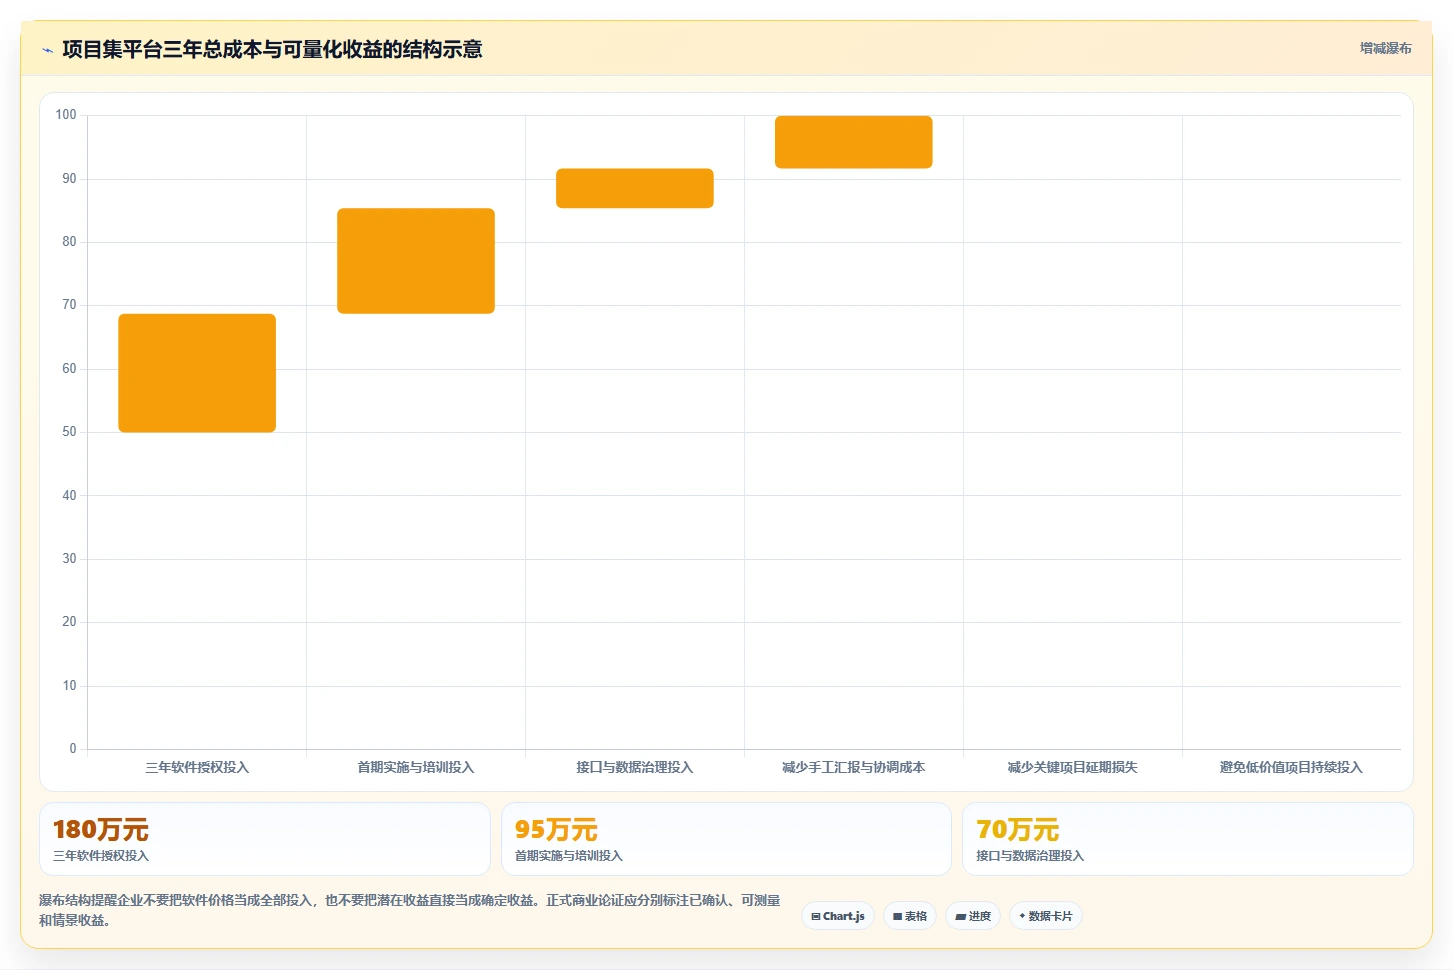Click the 增减瀑布 label in header

1385,48
